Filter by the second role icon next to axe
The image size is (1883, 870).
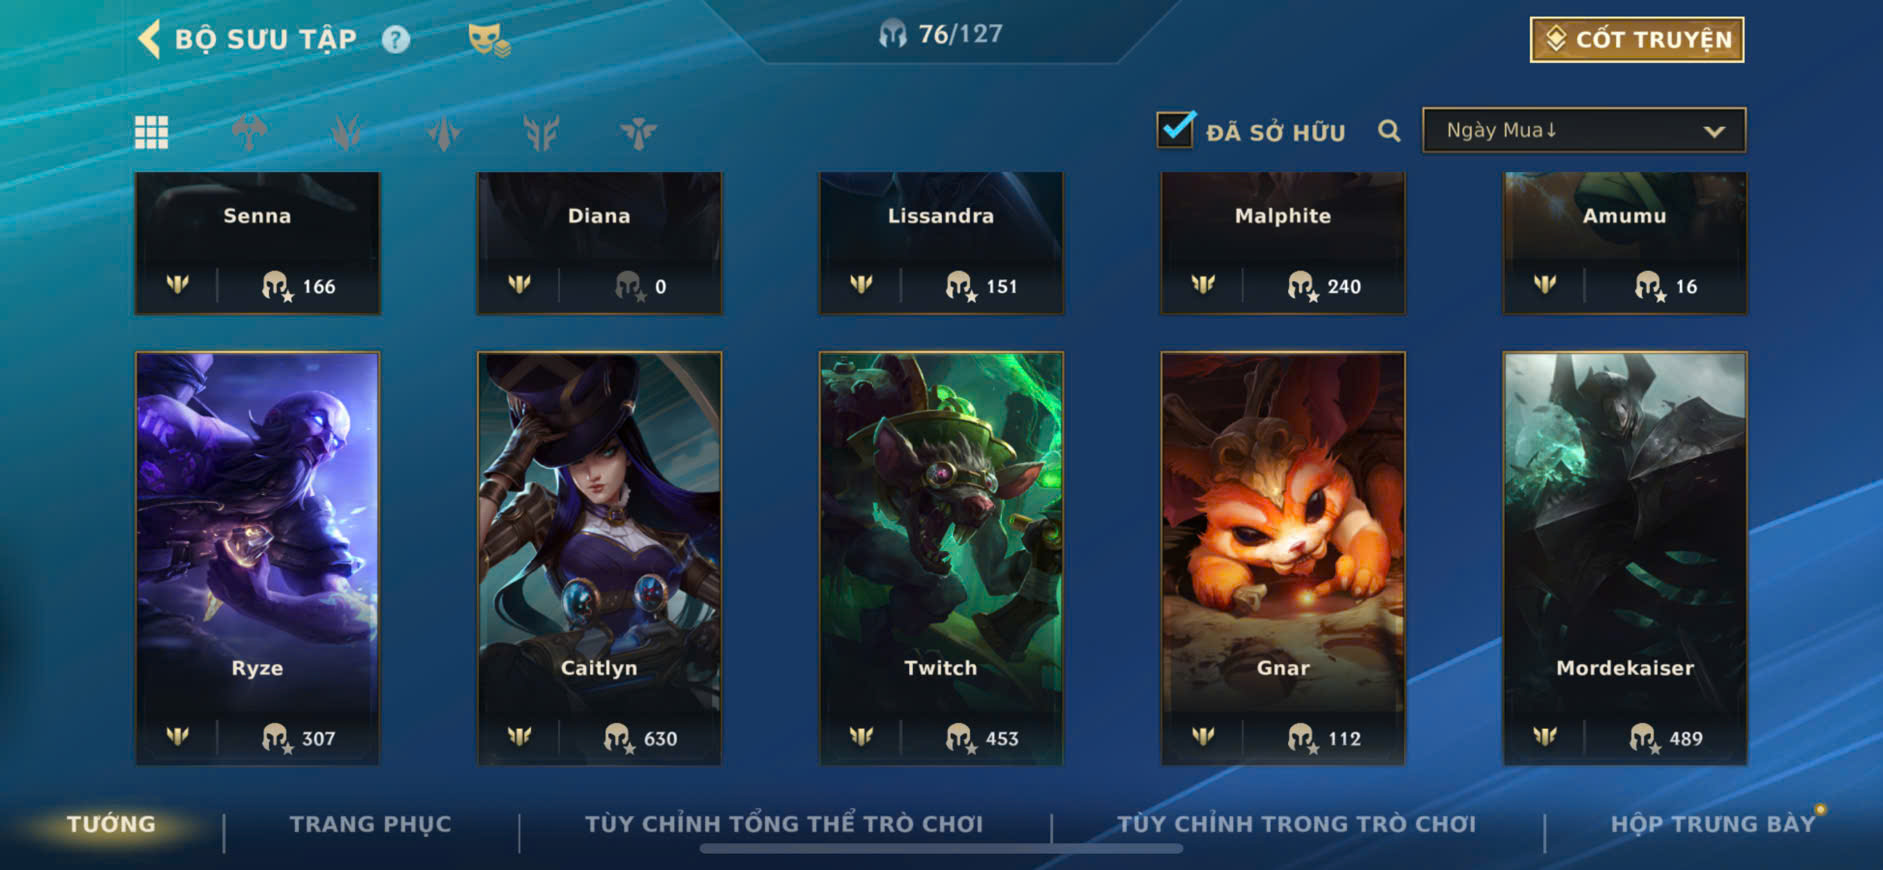pyautogui.click(x=346, y=132)
